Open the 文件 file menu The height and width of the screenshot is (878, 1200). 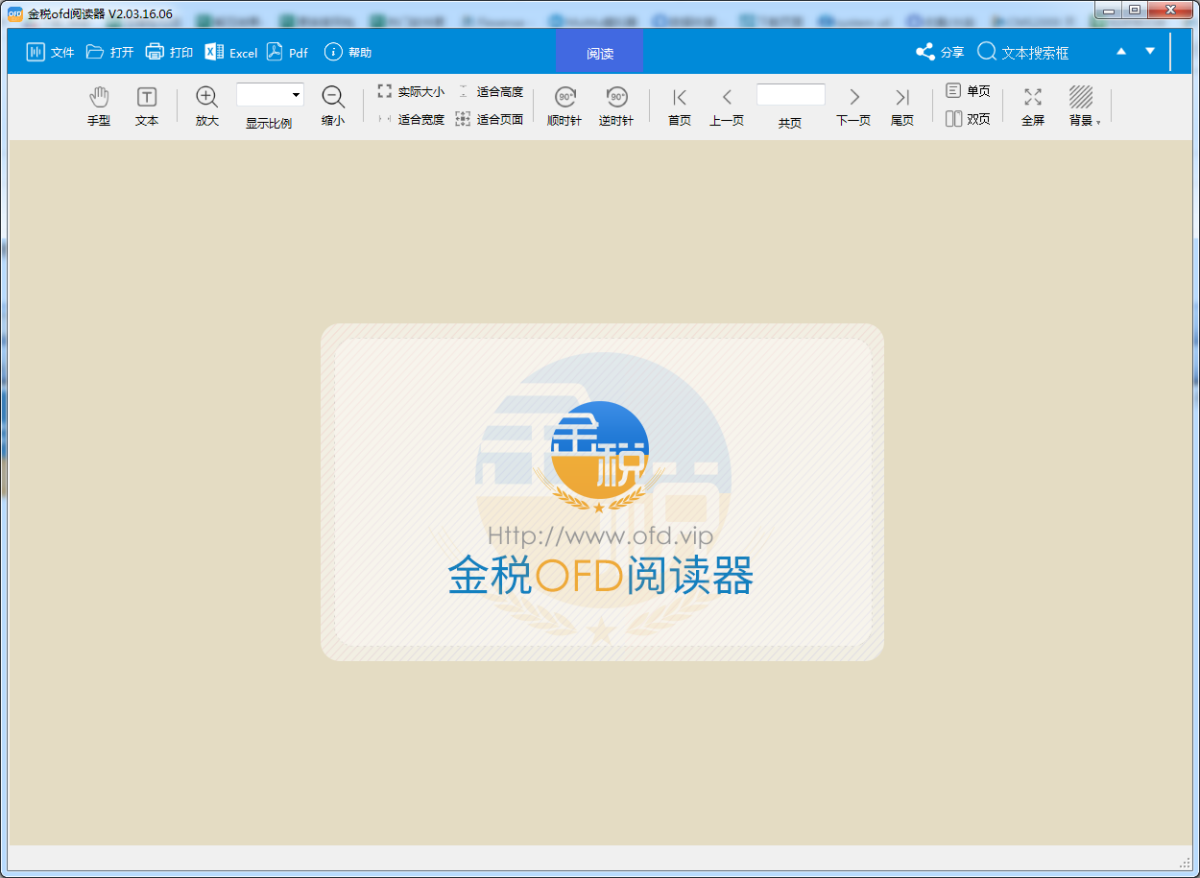[50, 51]
